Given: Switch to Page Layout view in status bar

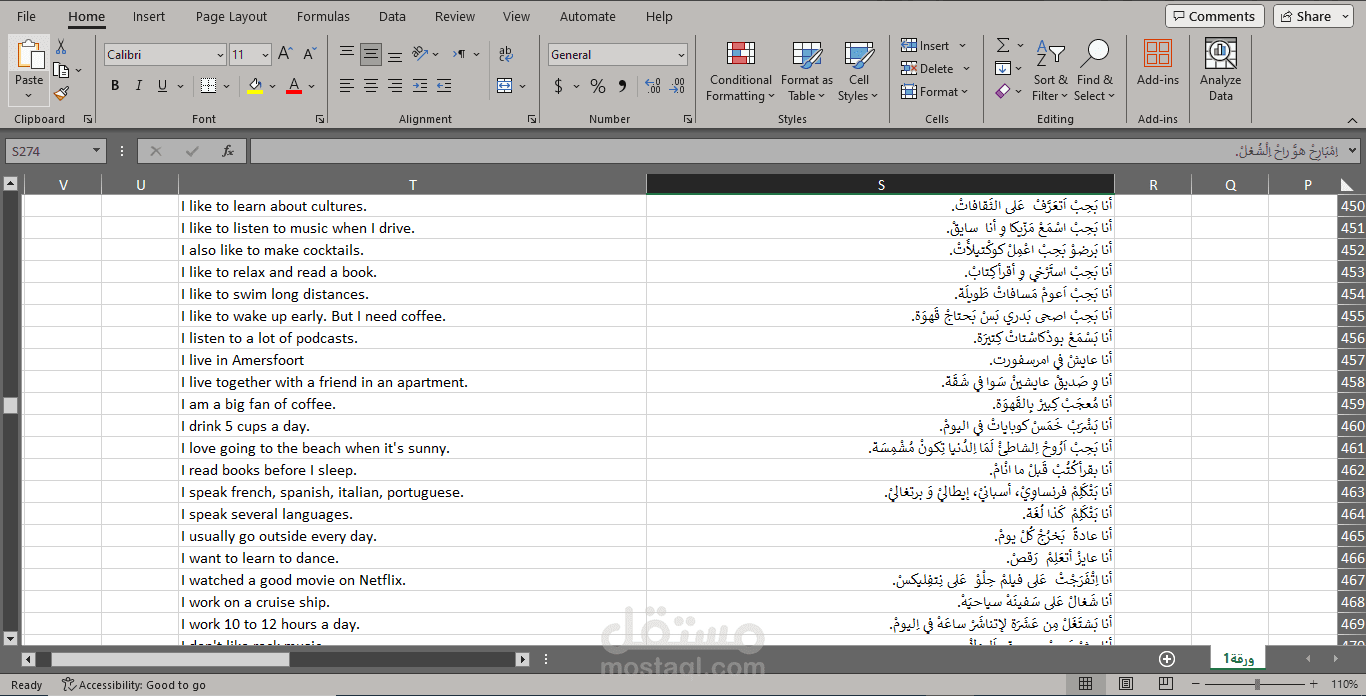Looking at the screenshot, I should [1126, 684].
